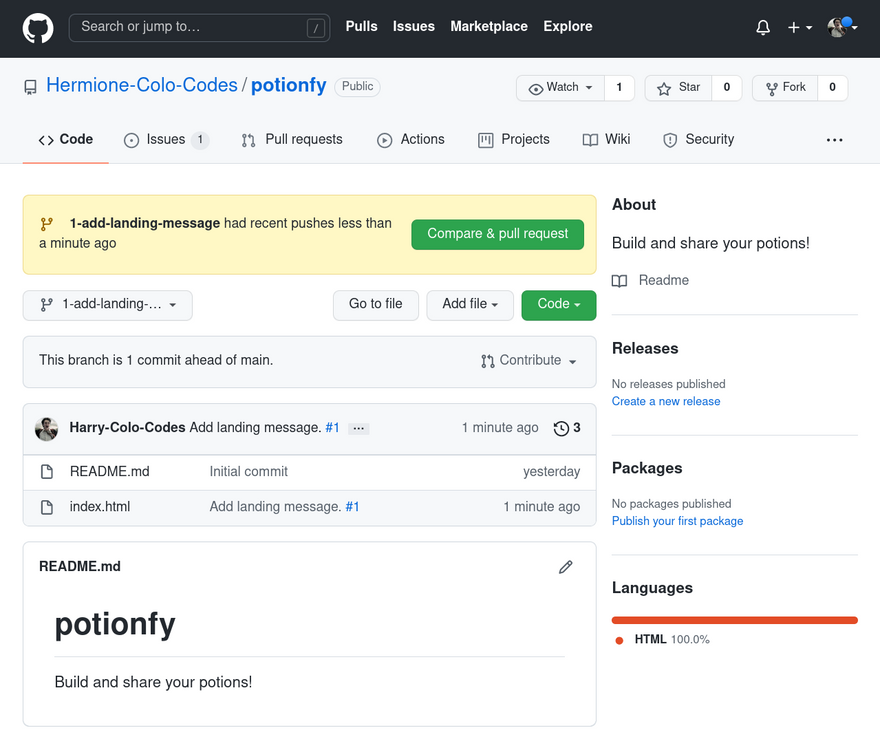Toggle Watch on this repository
Image resolution: width=880 pixels, height=739 pixels.
561,88
